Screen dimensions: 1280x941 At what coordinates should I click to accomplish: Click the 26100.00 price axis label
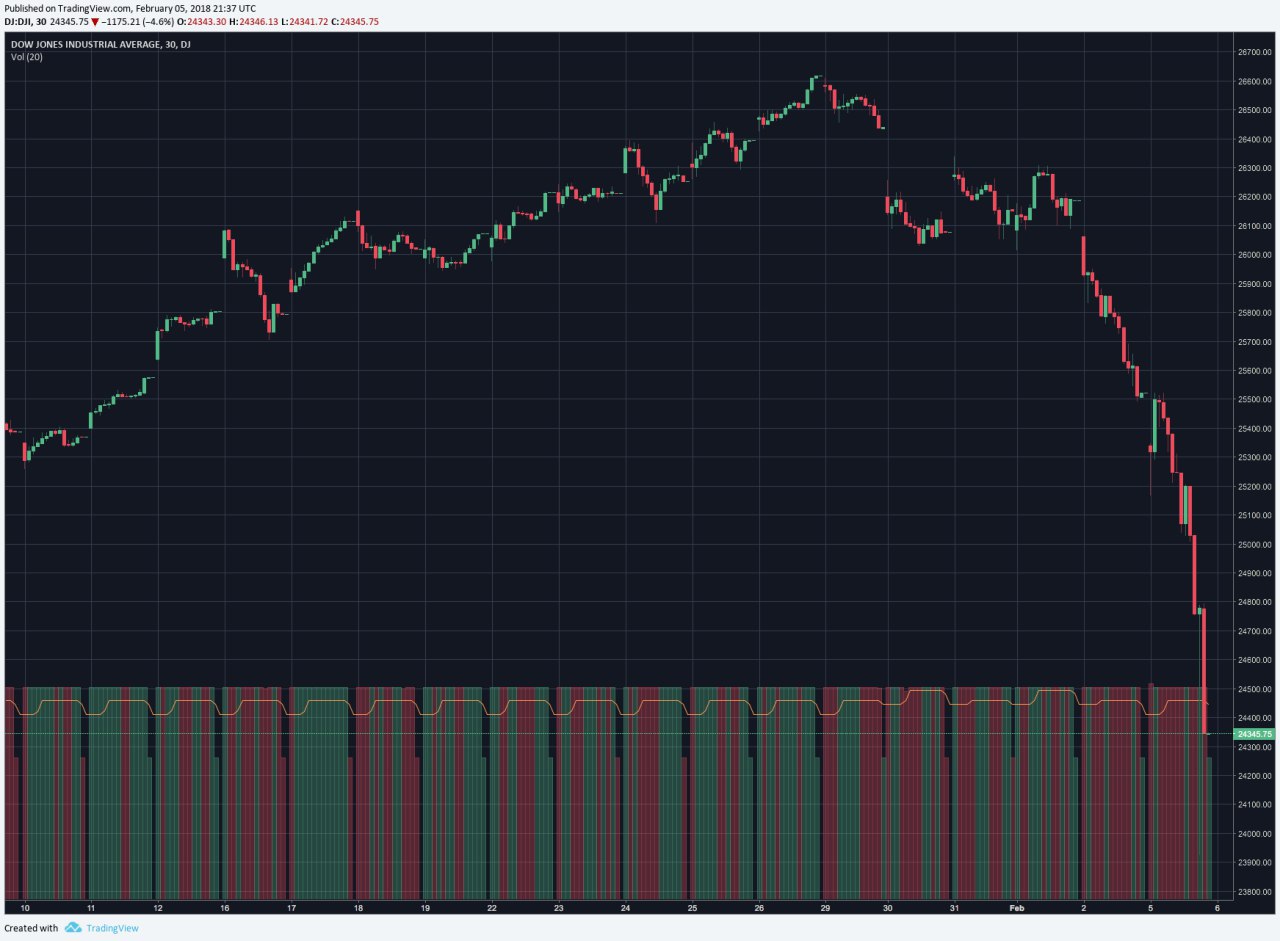(x=1255, y=226)
